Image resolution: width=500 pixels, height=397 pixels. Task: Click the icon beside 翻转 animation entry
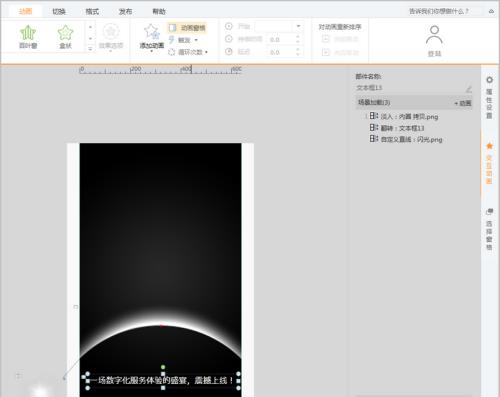pos(374,127)
